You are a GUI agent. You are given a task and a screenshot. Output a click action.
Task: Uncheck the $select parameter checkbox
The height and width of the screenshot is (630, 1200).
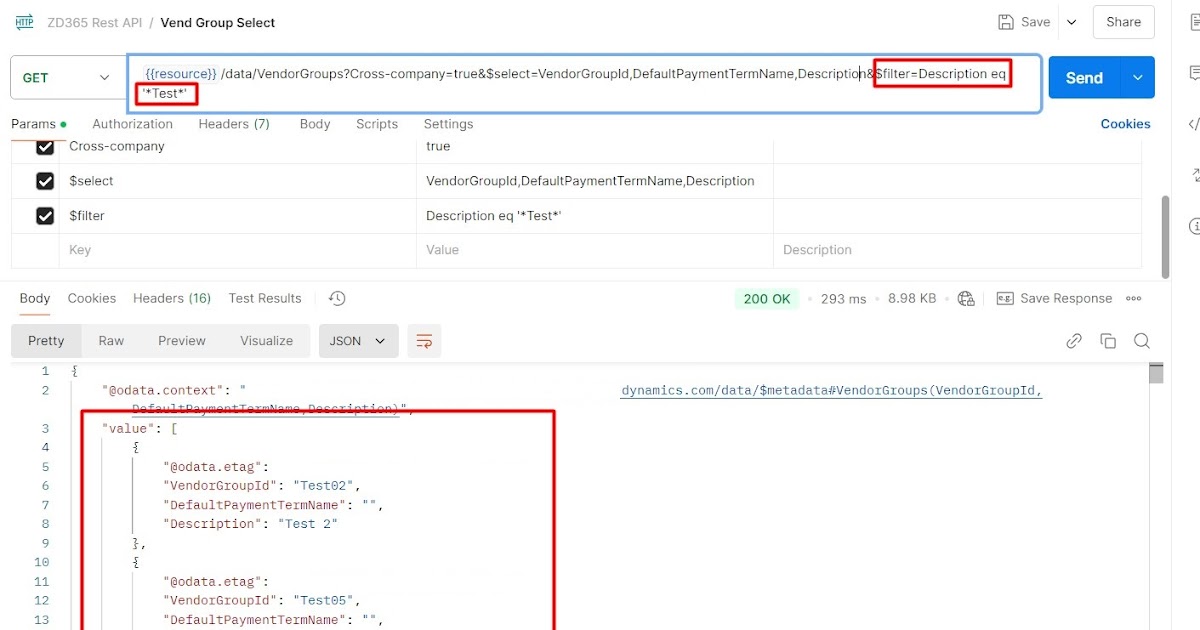tap(45, 181)
